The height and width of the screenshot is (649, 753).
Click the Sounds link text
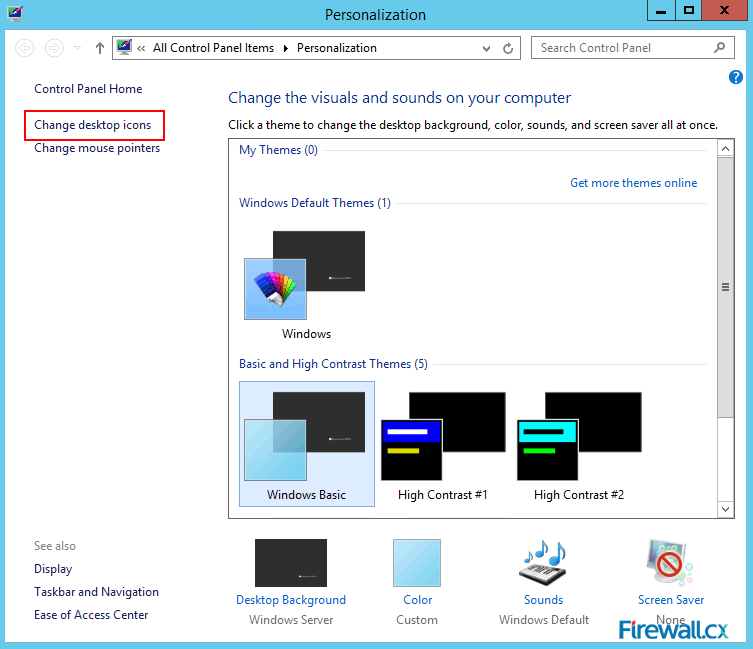click(x=544, y=600)
